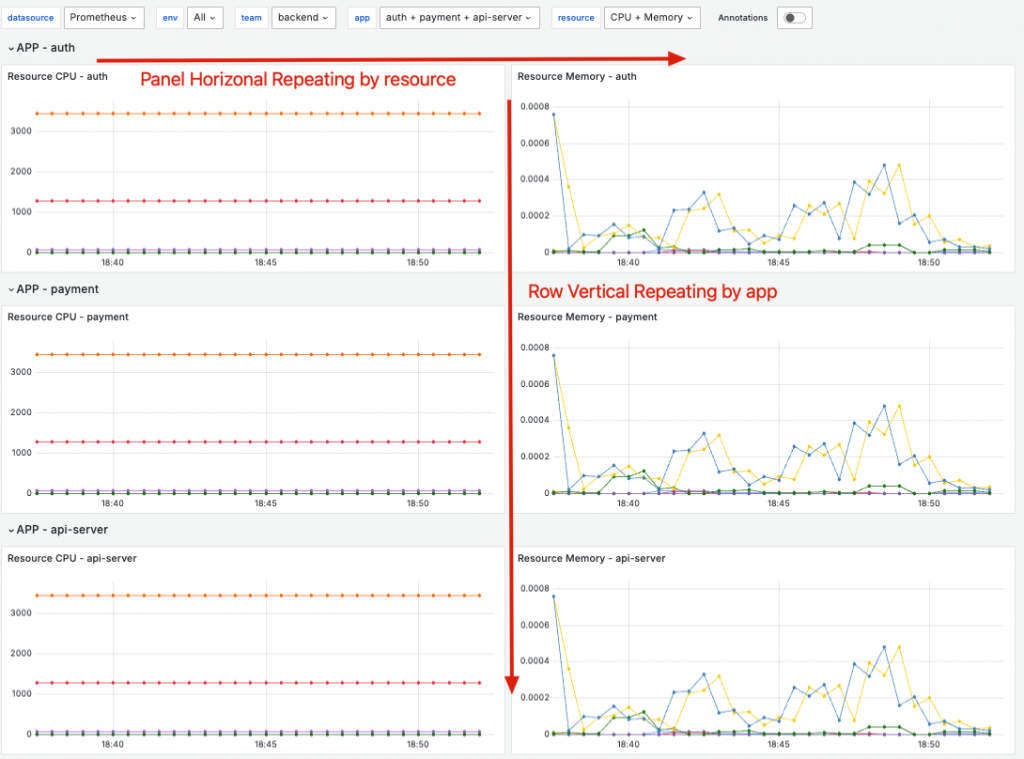Click 18:40 tick in Resource Memory - api-server chart

(628, 744)
